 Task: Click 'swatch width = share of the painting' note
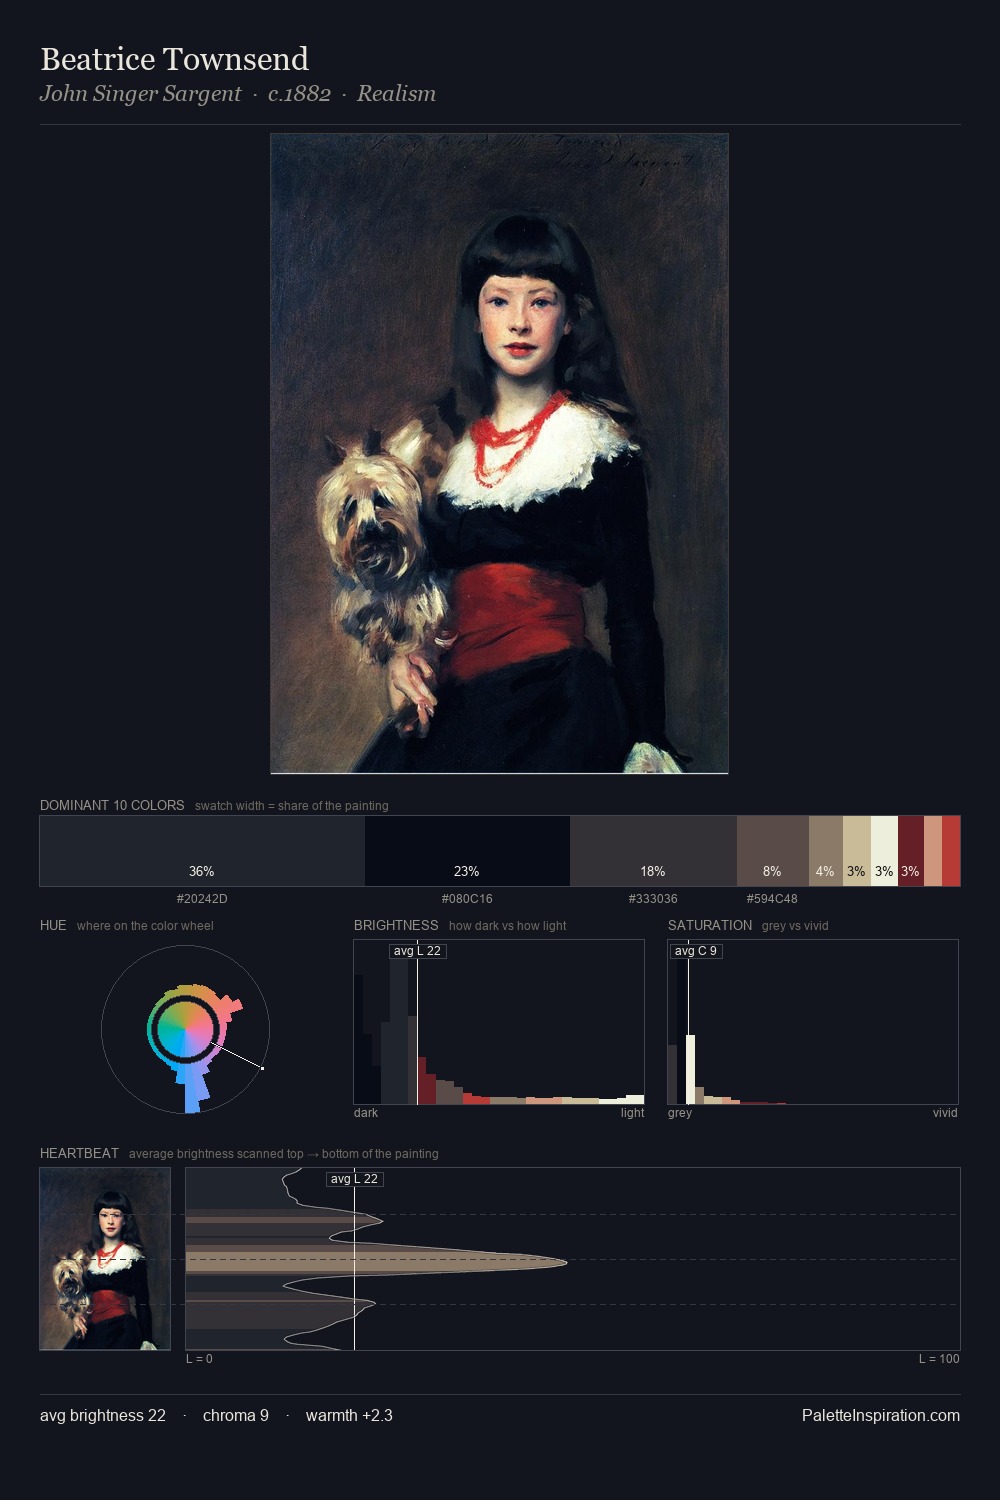coord(291,806)
